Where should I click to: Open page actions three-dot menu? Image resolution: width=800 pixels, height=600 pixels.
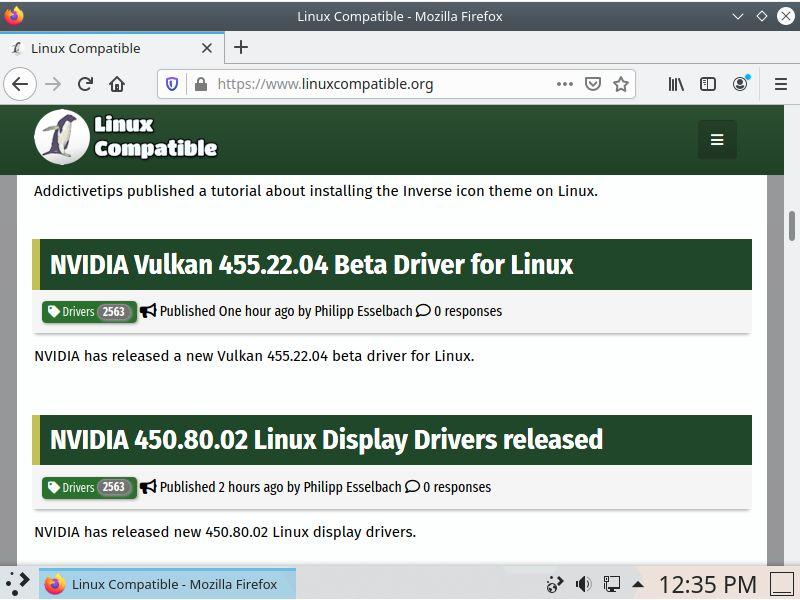[x=565, y=84]
